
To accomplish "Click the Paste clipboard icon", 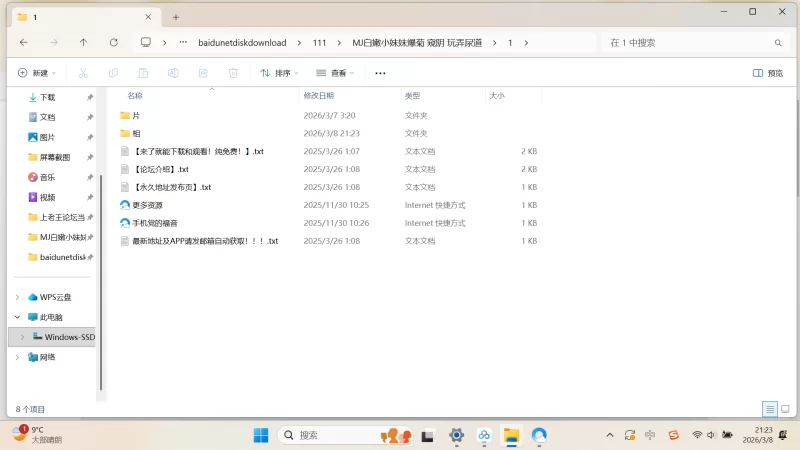I will click(143, 73).
